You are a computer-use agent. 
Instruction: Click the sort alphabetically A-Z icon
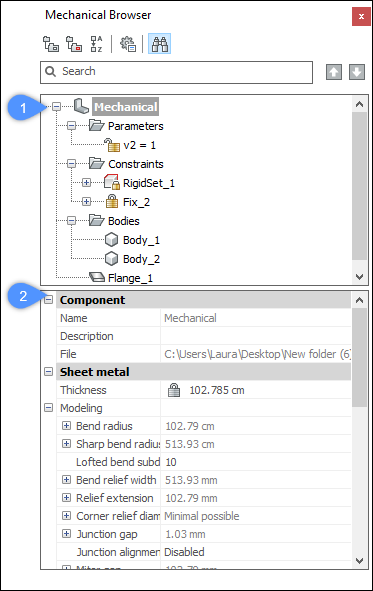point(96,44)
